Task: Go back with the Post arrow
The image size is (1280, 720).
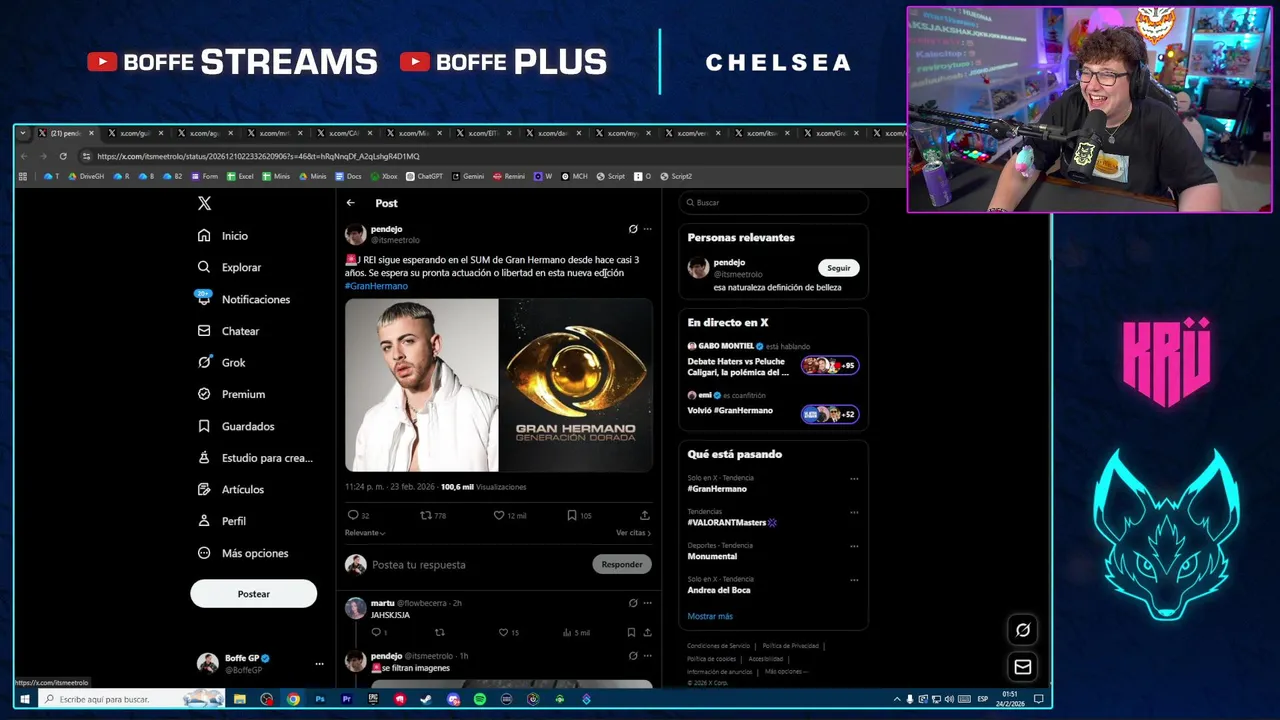Action: [x=351, y=203]
